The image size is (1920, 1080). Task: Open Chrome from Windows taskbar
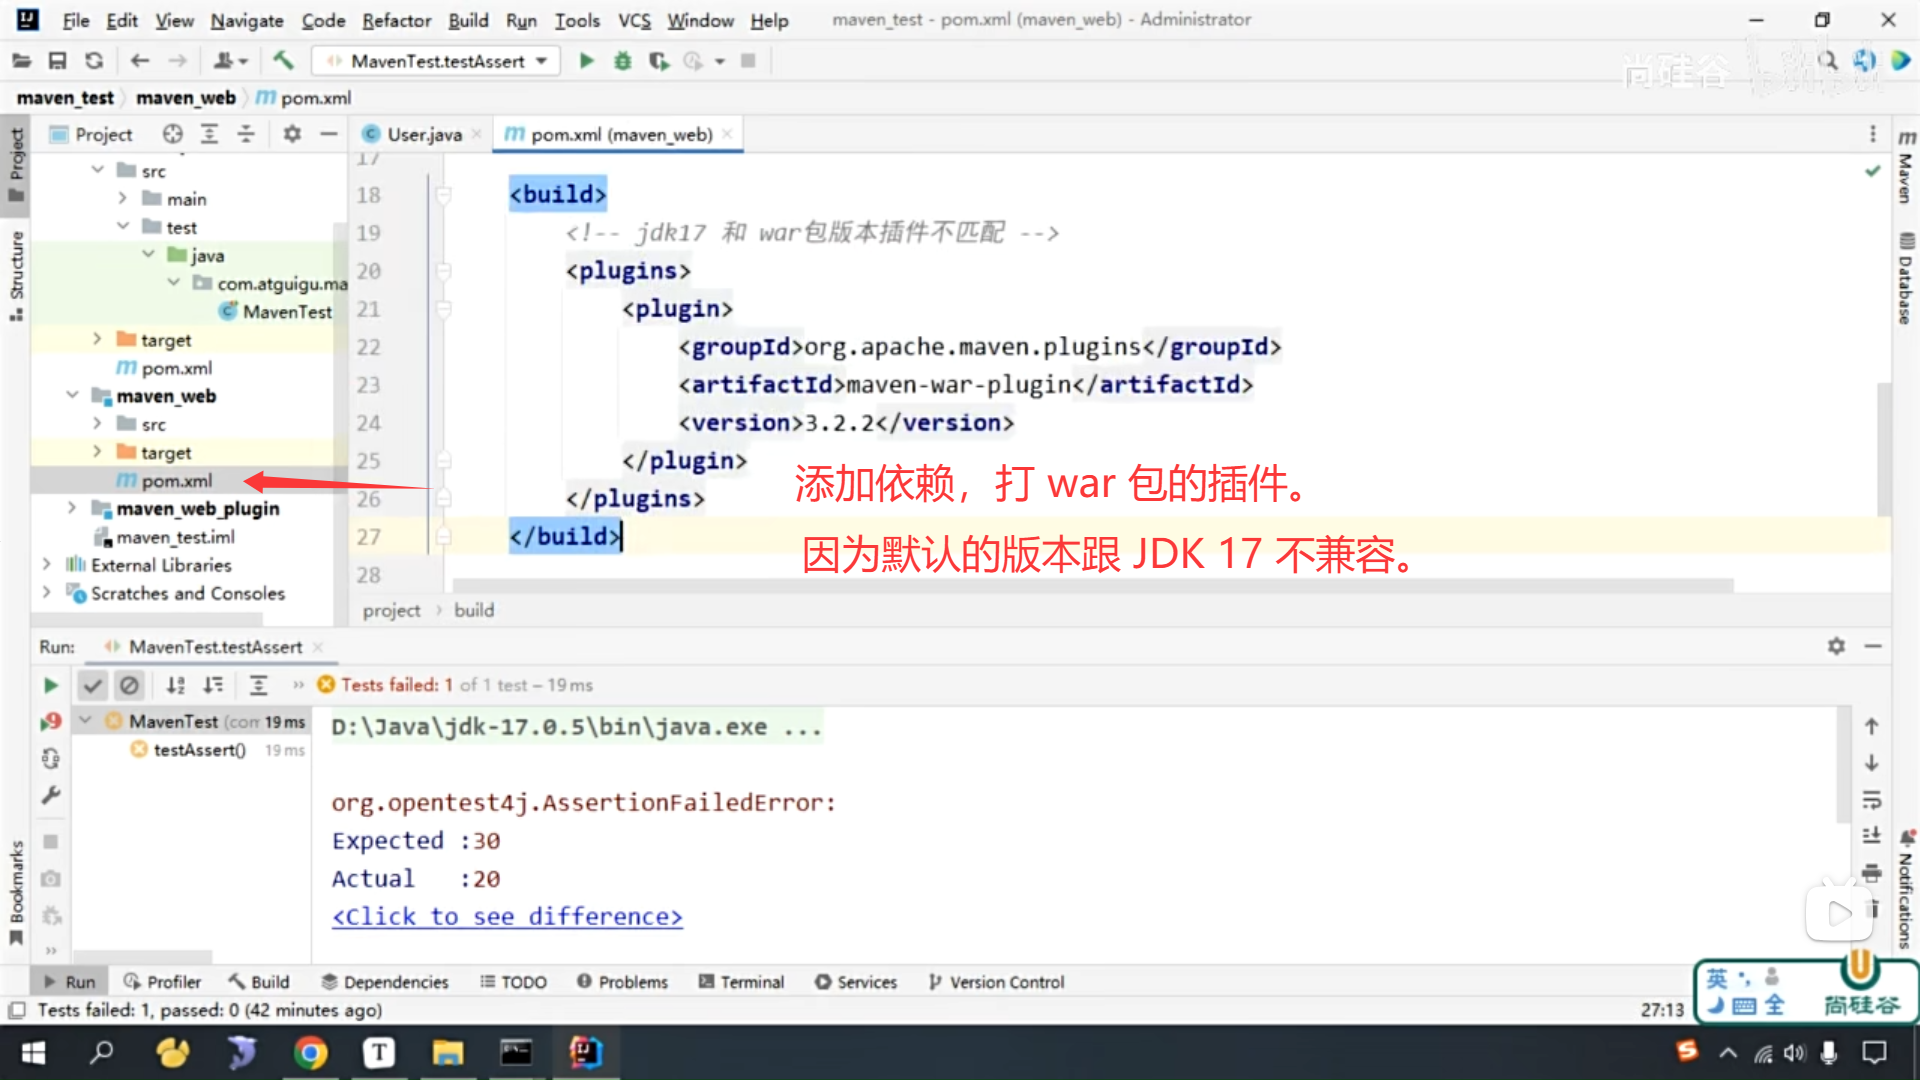click(x=310, y=1052)
